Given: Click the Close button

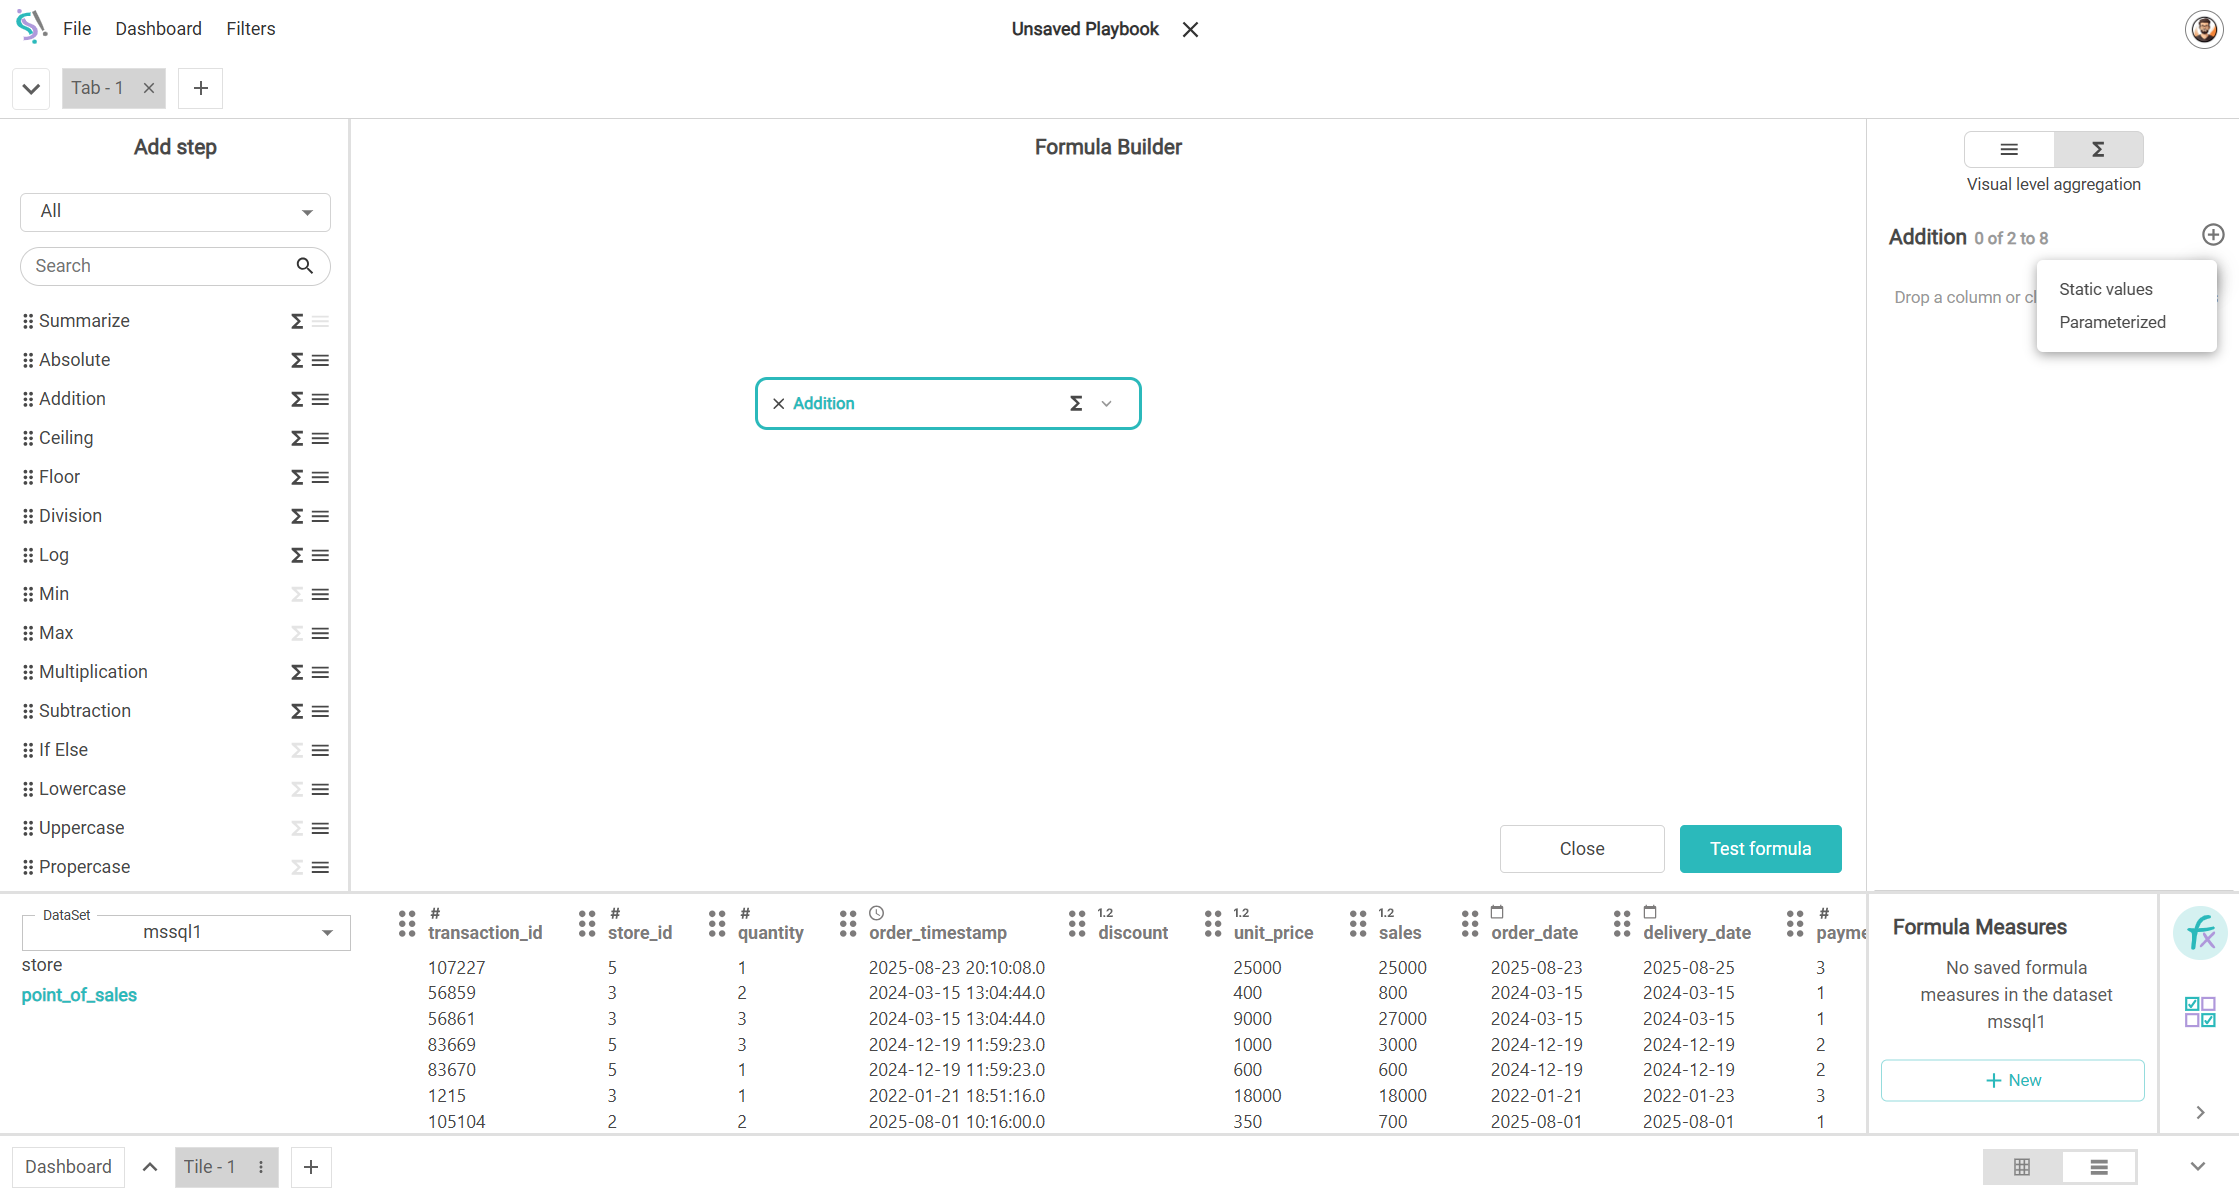Looking at the screenshot, I should pos(1582,849).
